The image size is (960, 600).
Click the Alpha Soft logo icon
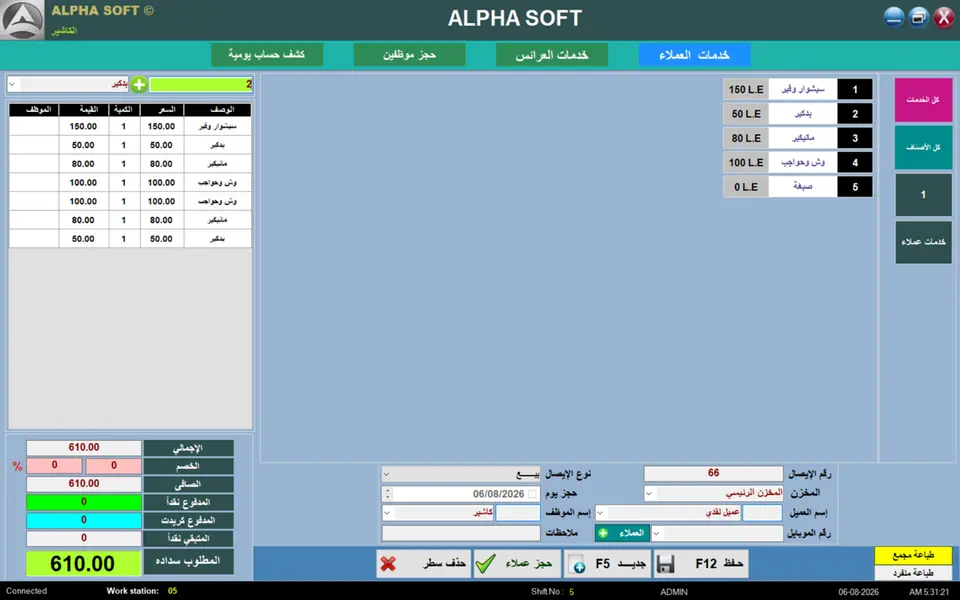[x=22, y=20]
